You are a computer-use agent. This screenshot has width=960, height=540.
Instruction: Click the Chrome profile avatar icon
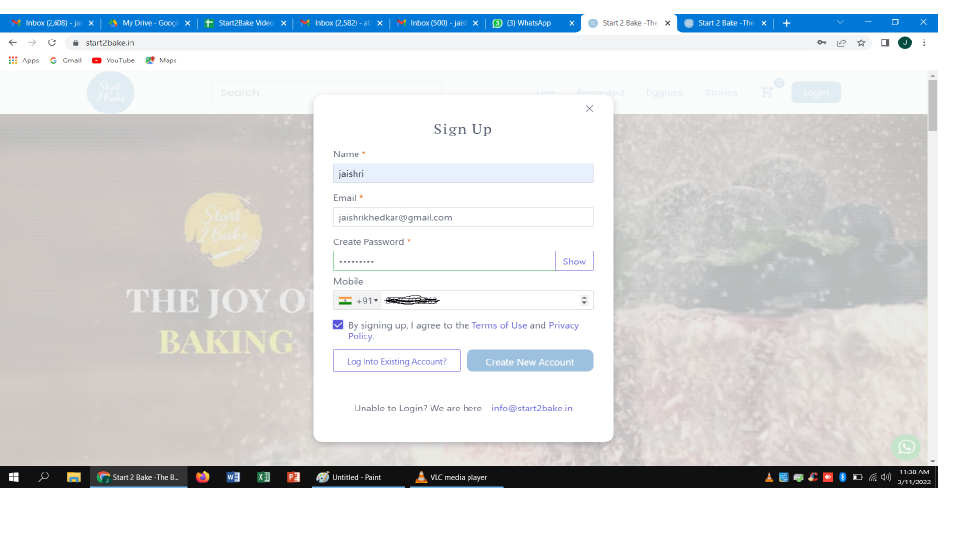[904, 43]
